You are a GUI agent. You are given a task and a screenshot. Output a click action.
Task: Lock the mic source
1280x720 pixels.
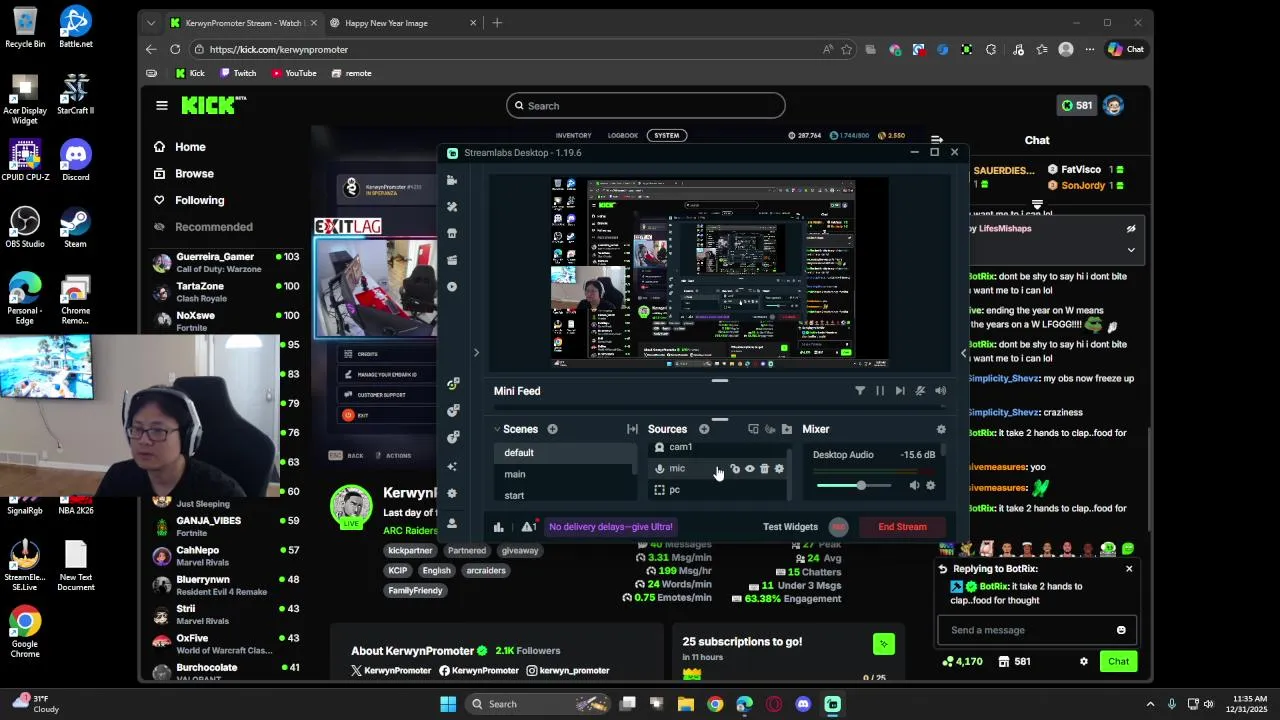click(x=735, y=469)
